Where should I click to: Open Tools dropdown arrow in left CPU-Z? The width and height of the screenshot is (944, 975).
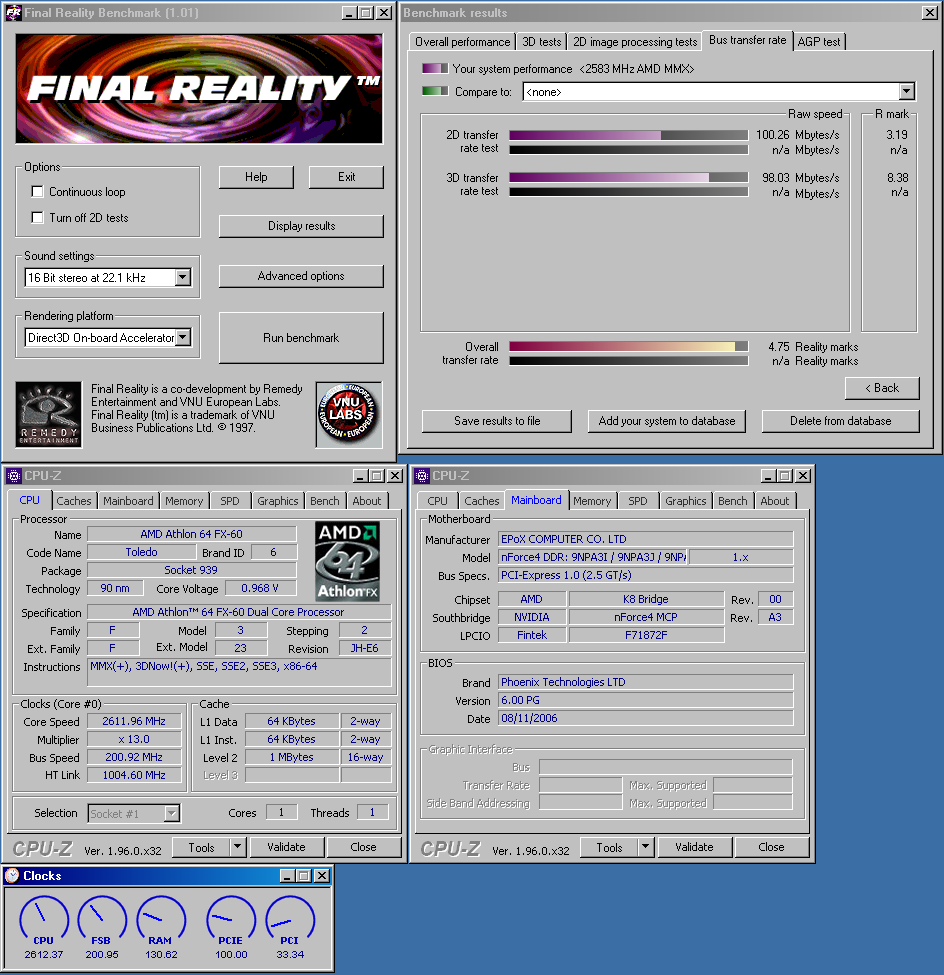[237, 847]
